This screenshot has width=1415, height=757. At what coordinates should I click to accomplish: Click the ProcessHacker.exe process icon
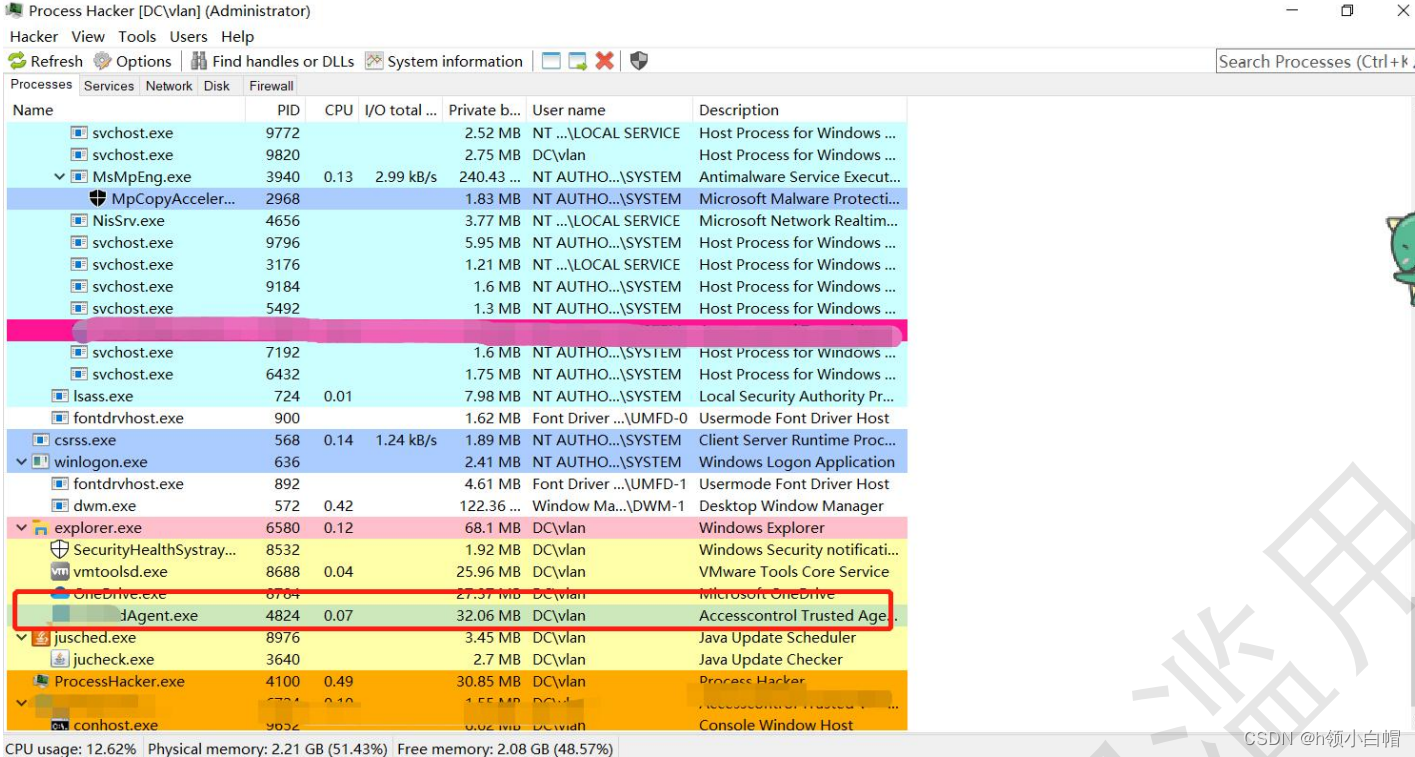(x=40, y=681)
